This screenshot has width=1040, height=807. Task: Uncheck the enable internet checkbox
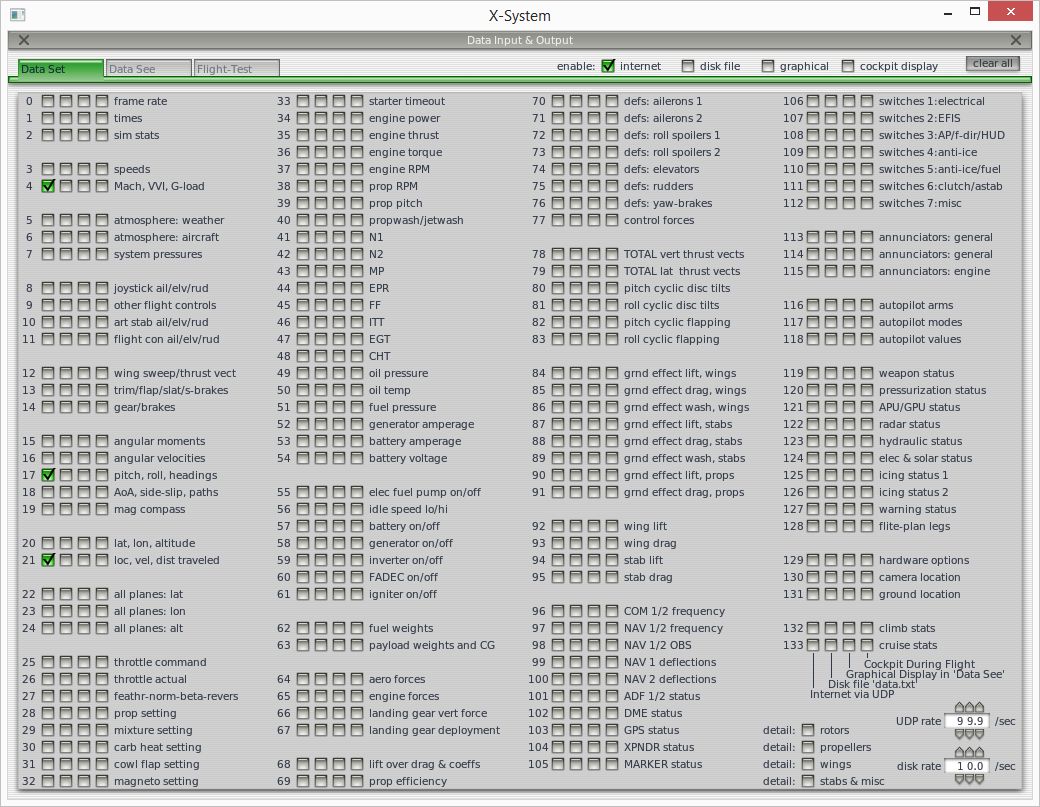(608, 66)
